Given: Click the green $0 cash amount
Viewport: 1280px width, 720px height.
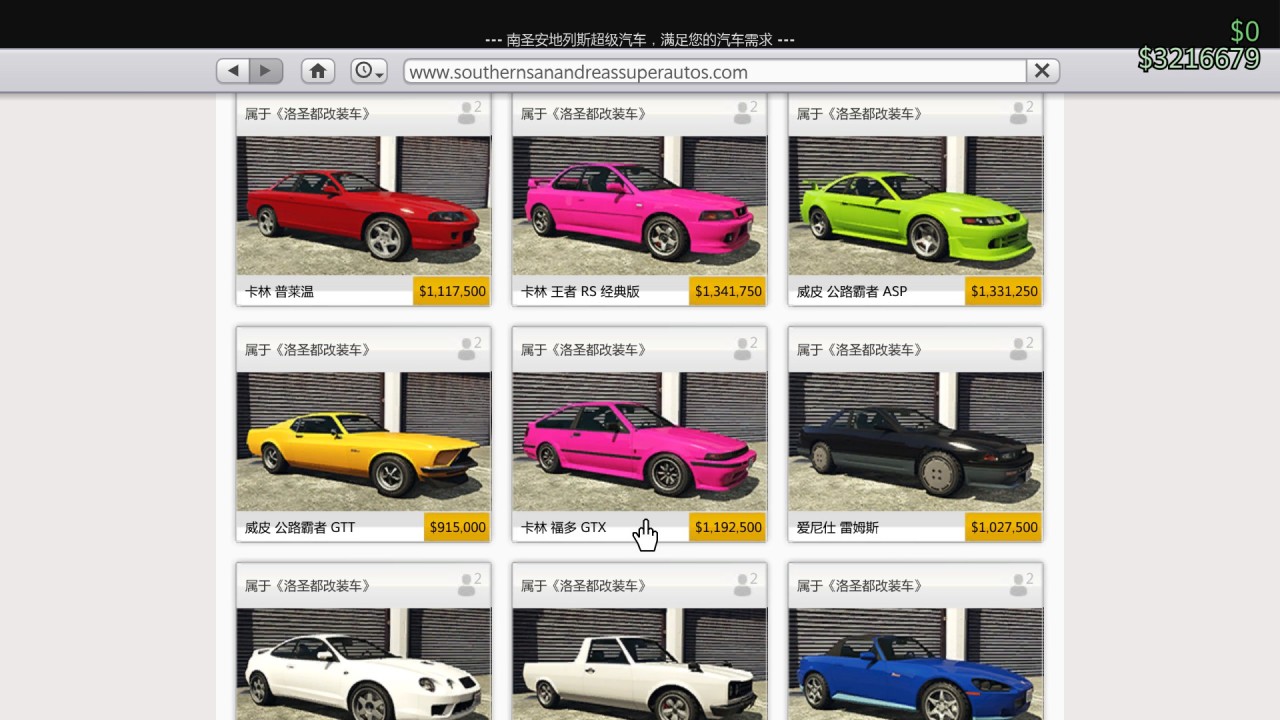Looking at the screenshot, I should point(1244,31).
